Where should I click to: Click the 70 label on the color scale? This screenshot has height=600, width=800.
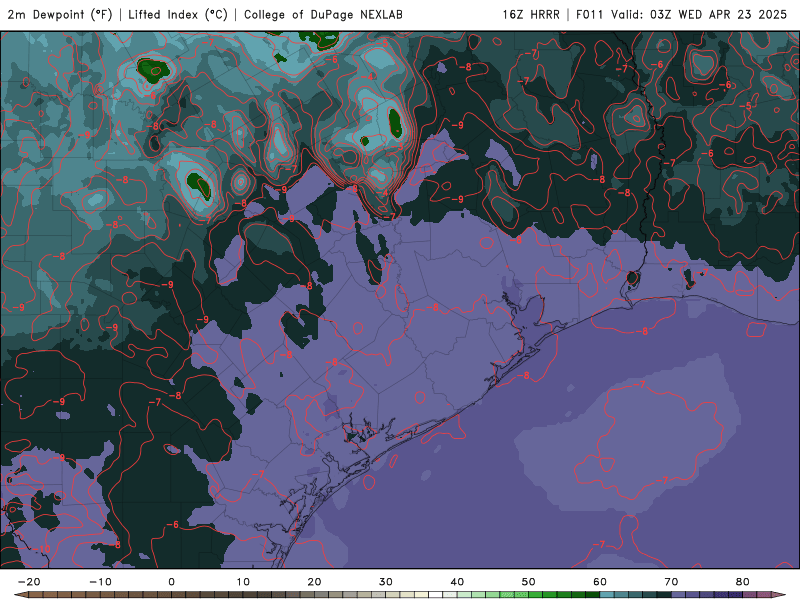point(671,582)
